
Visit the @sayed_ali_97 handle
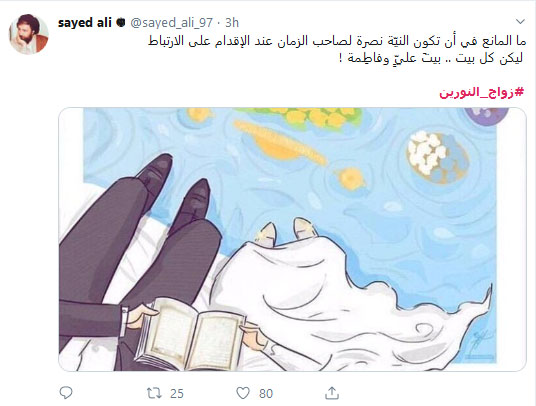pyautogui.click(x=172, y=23)
